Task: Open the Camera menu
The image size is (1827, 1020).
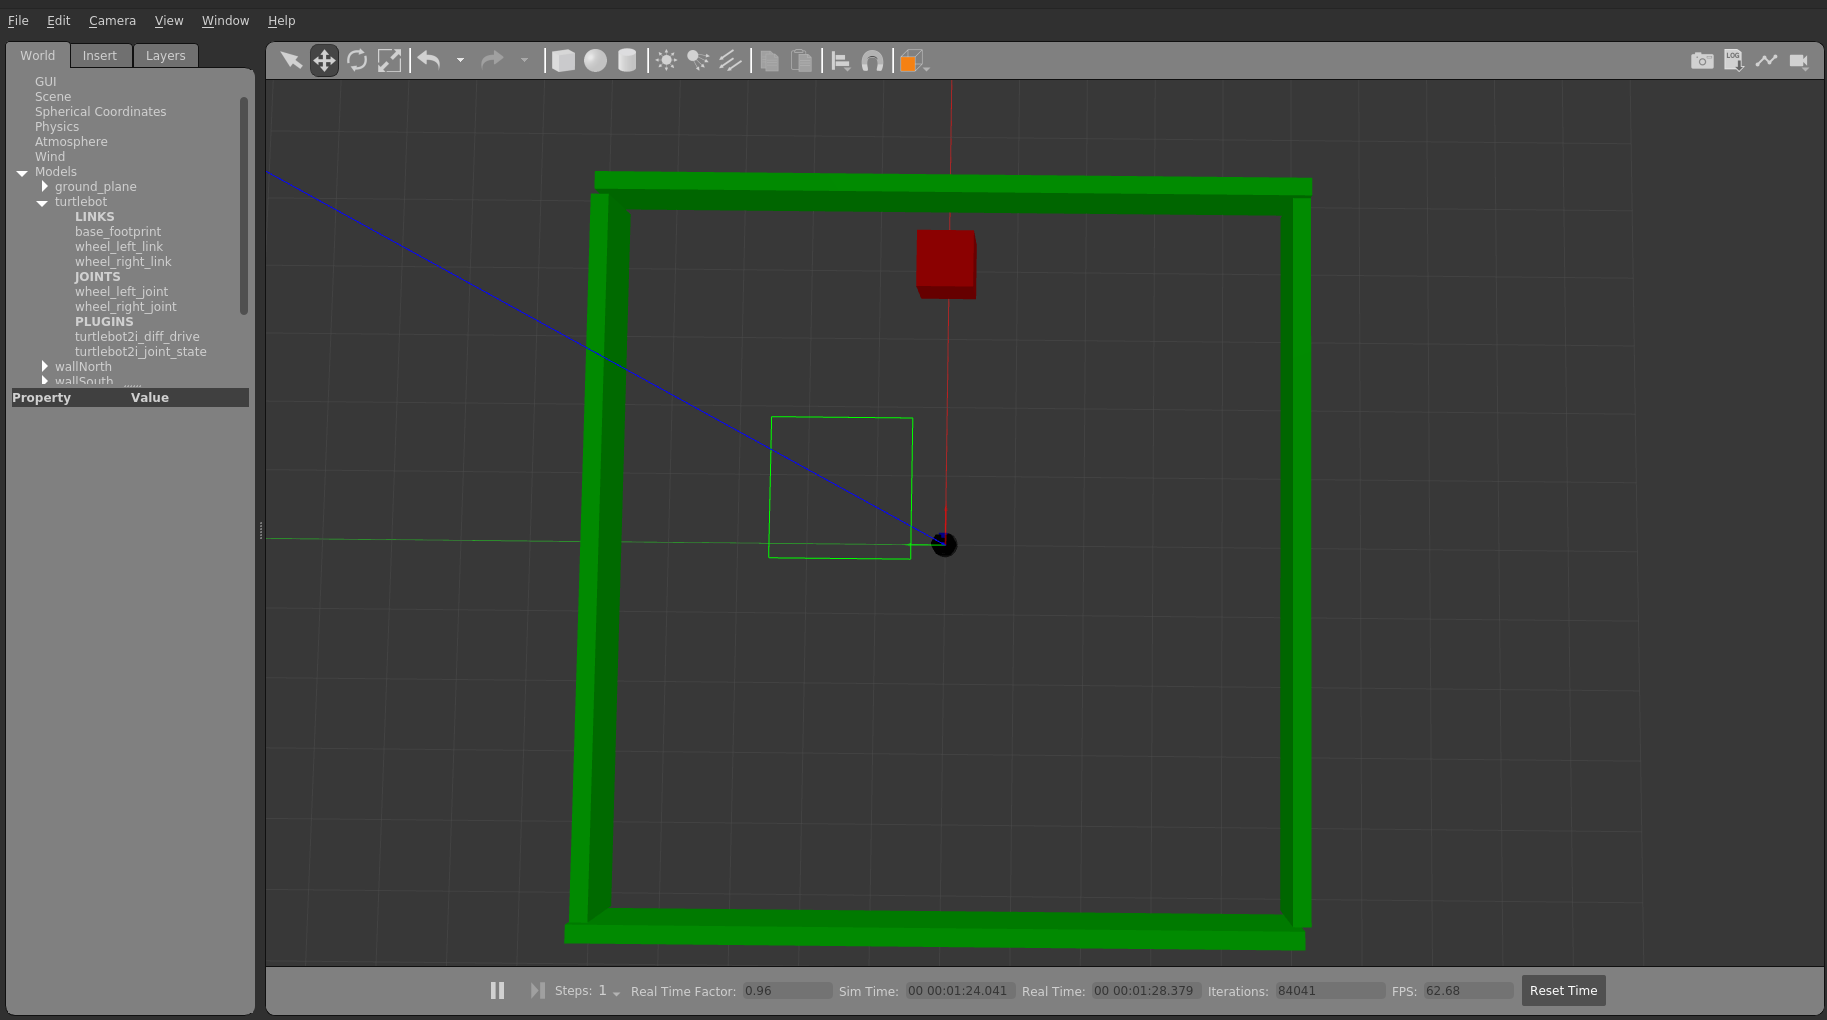Action: point(112,20)
